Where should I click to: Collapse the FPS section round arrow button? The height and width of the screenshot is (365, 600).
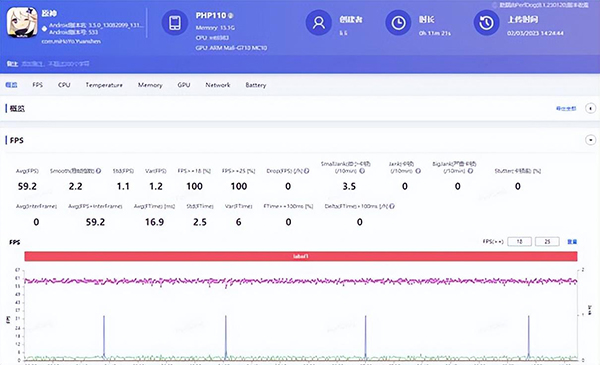point(590,140)
